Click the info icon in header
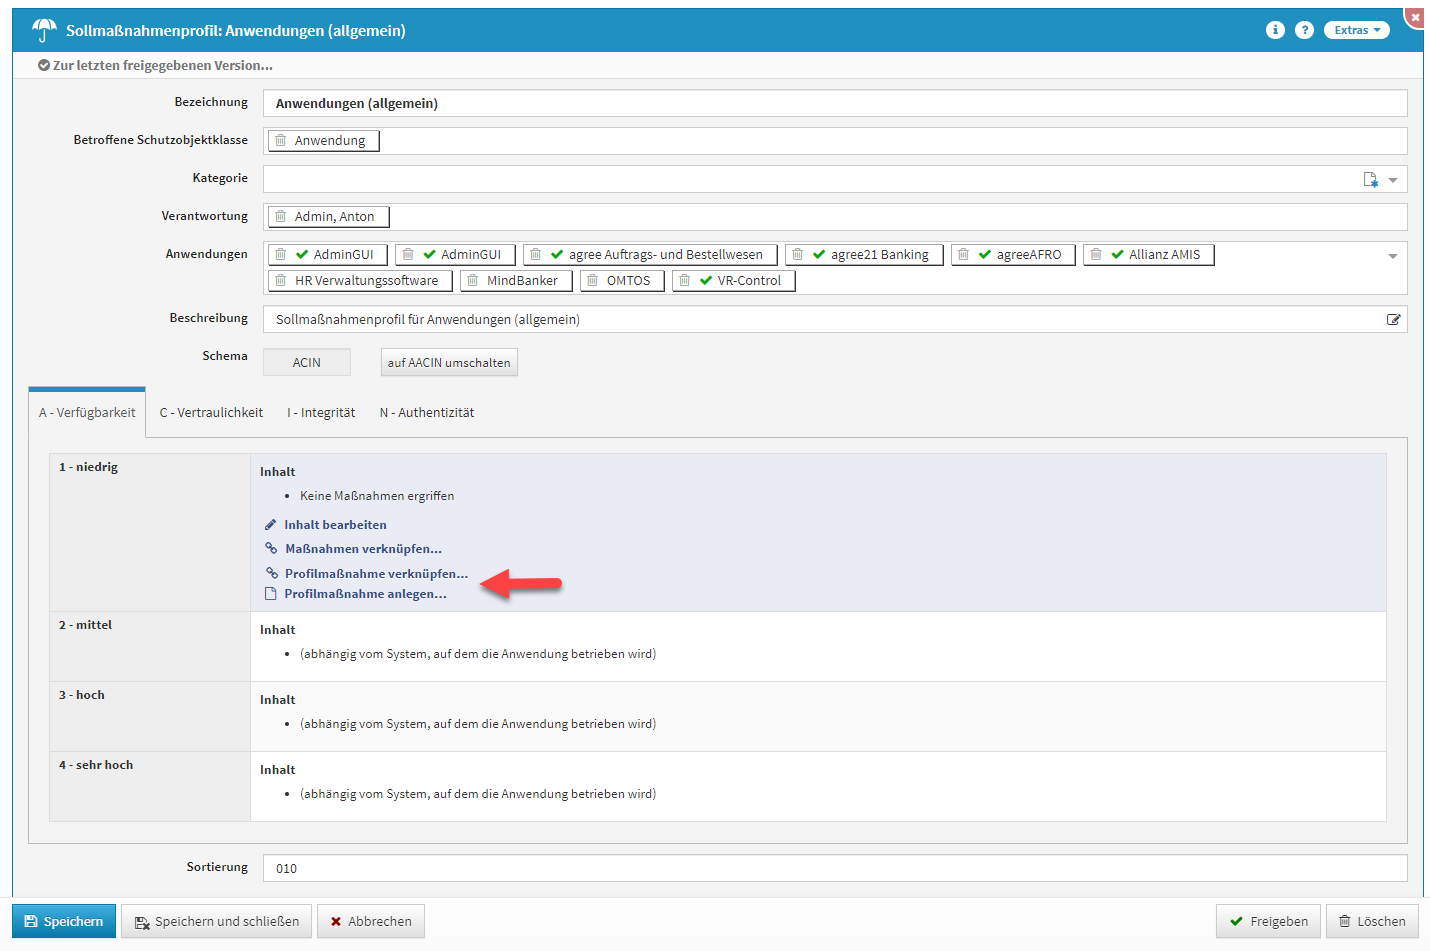 [x=1274, y=30]
